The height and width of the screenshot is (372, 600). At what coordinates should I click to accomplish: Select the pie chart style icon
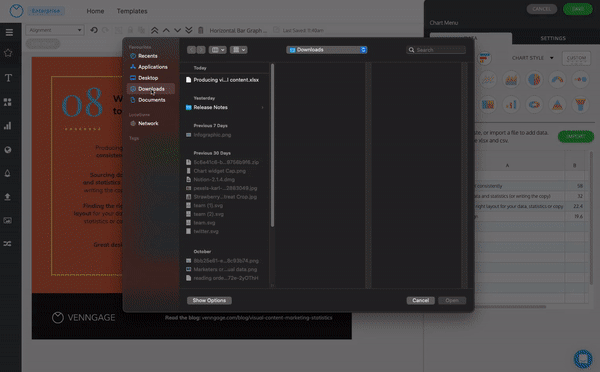534,79
